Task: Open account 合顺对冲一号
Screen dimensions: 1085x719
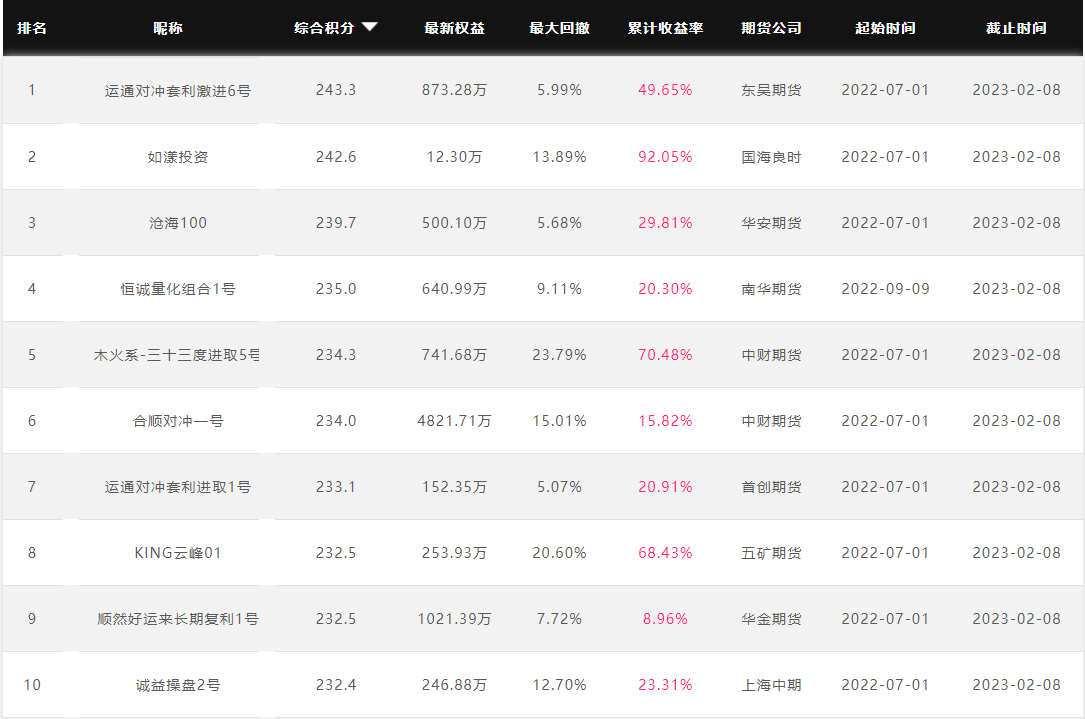Action: coord(178,421)
